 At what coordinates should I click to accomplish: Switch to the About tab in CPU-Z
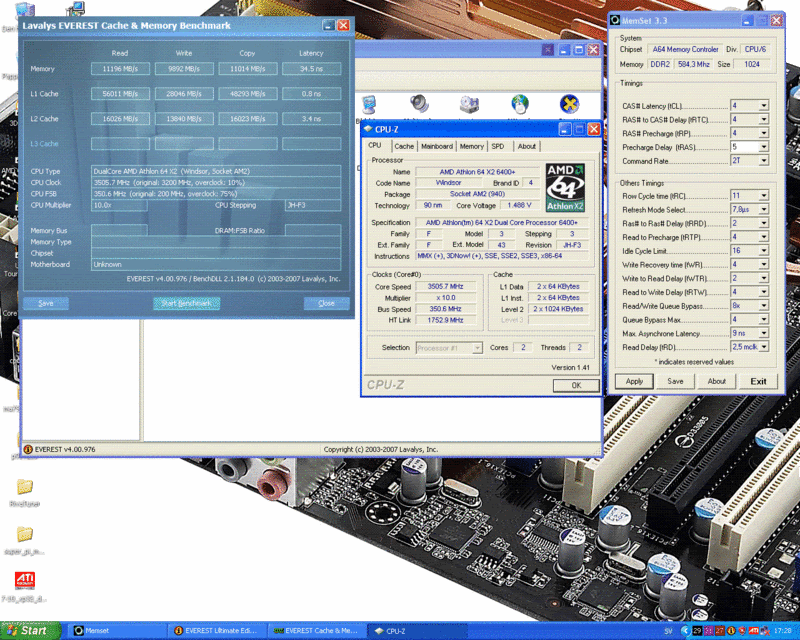point(527,146)
